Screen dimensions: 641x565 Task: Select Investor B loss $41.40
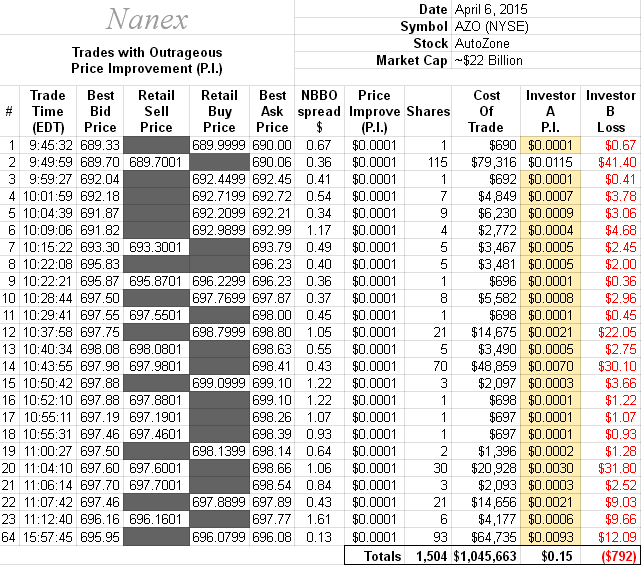(x=617, y=162)
